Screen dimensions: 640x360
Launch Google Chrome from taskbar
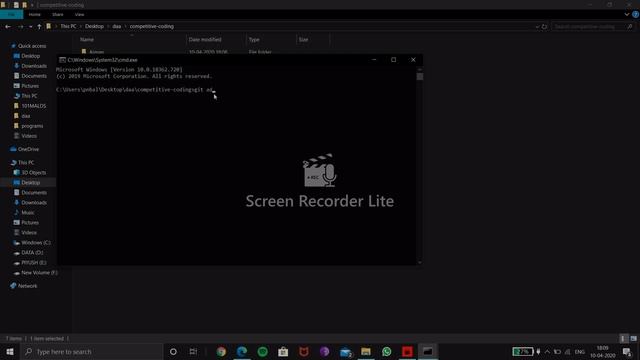click(x=221, y=351)
